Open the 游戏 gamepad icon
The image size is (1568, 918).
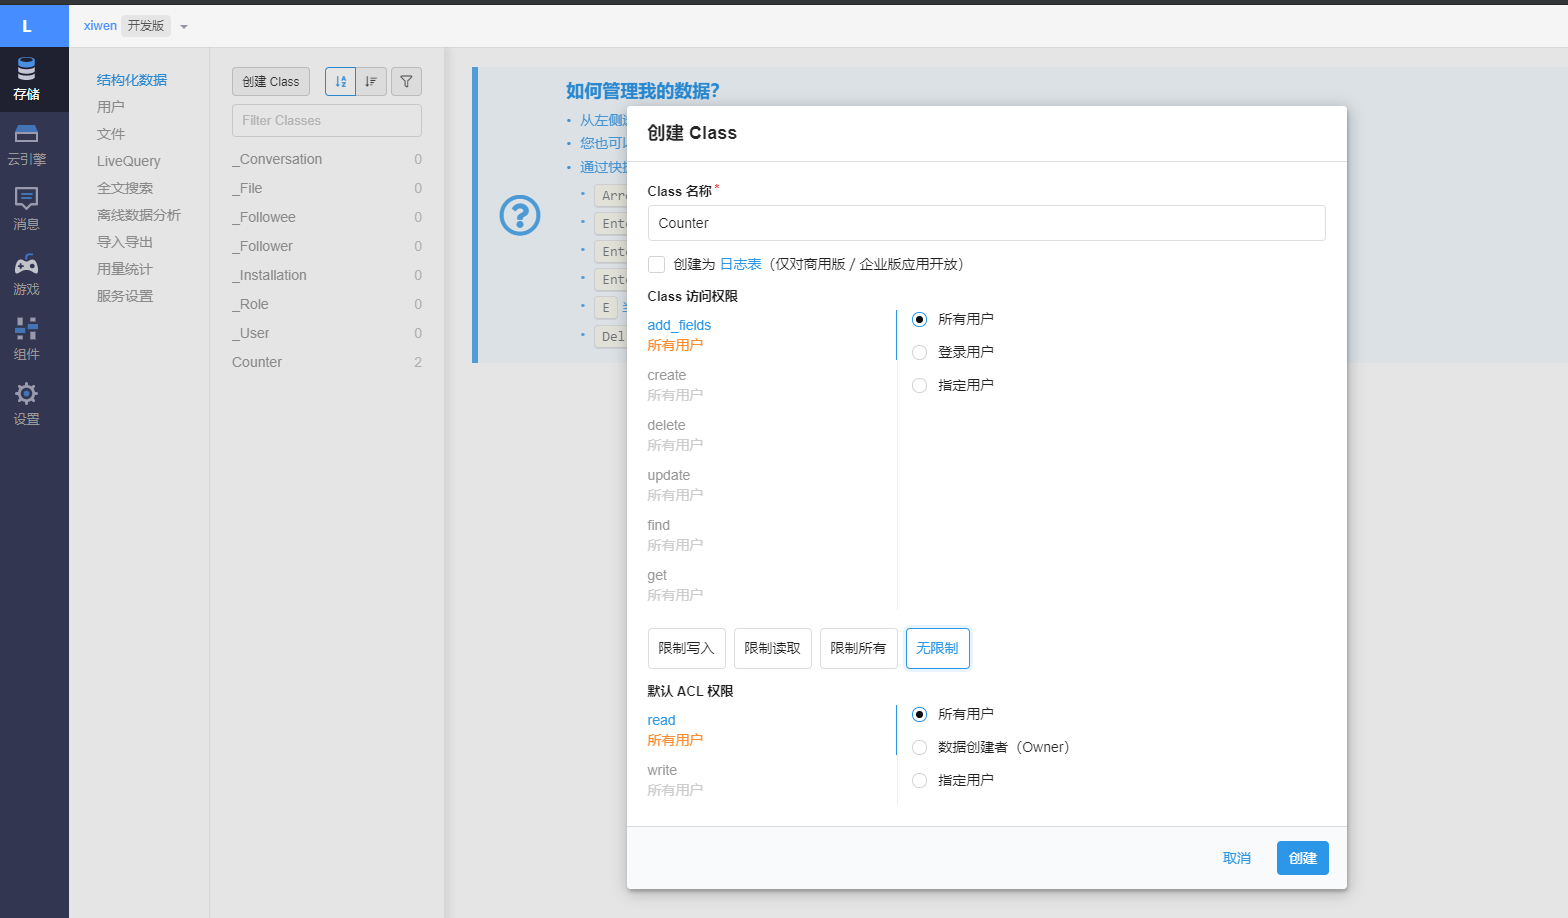[x=27, y=274]
